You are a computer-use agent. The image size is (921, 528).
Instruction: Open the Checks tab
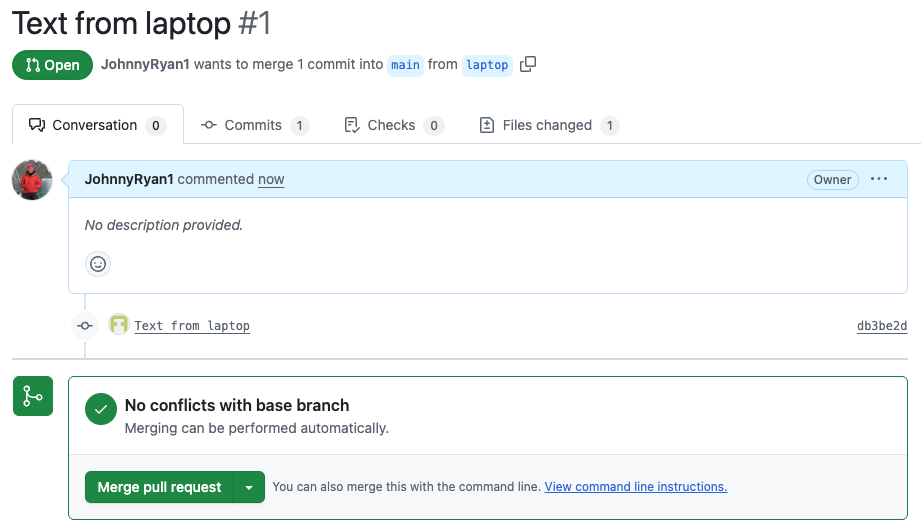(392, 125)
